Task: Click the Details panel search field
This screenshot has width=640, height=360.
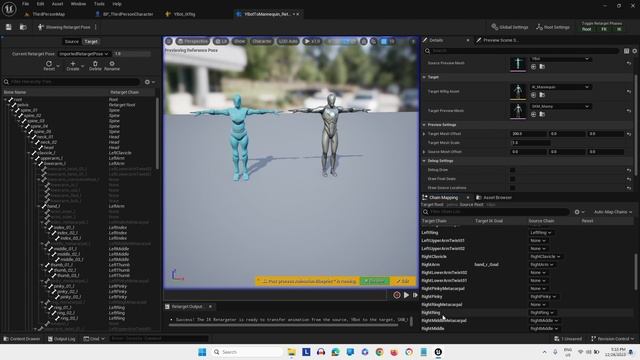Action: pos(521,51)
